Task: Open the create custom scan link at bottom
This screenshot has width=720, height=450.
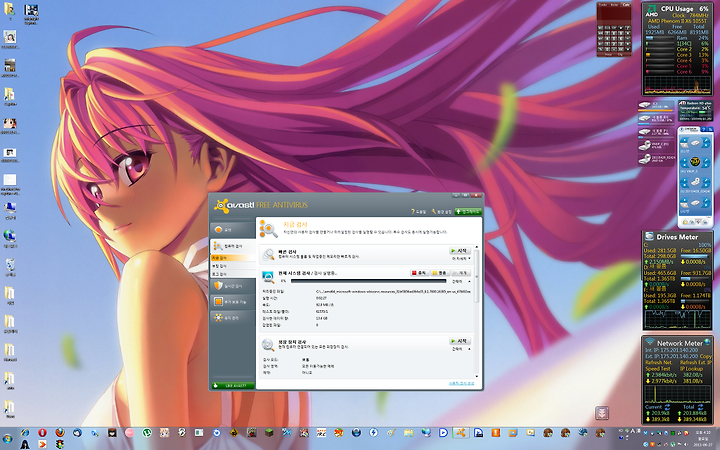Action: click(461, 383)
